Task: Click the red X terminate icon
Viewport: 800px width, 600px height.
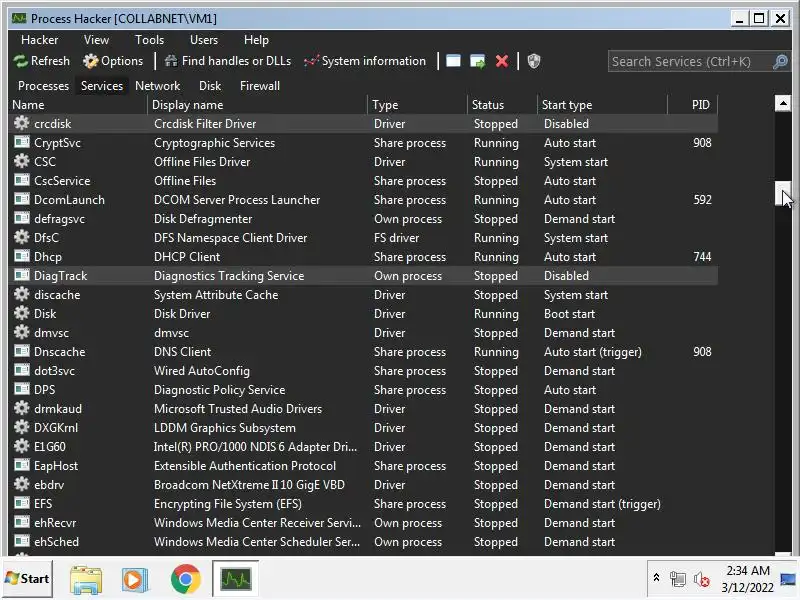Action: [502, 61]
